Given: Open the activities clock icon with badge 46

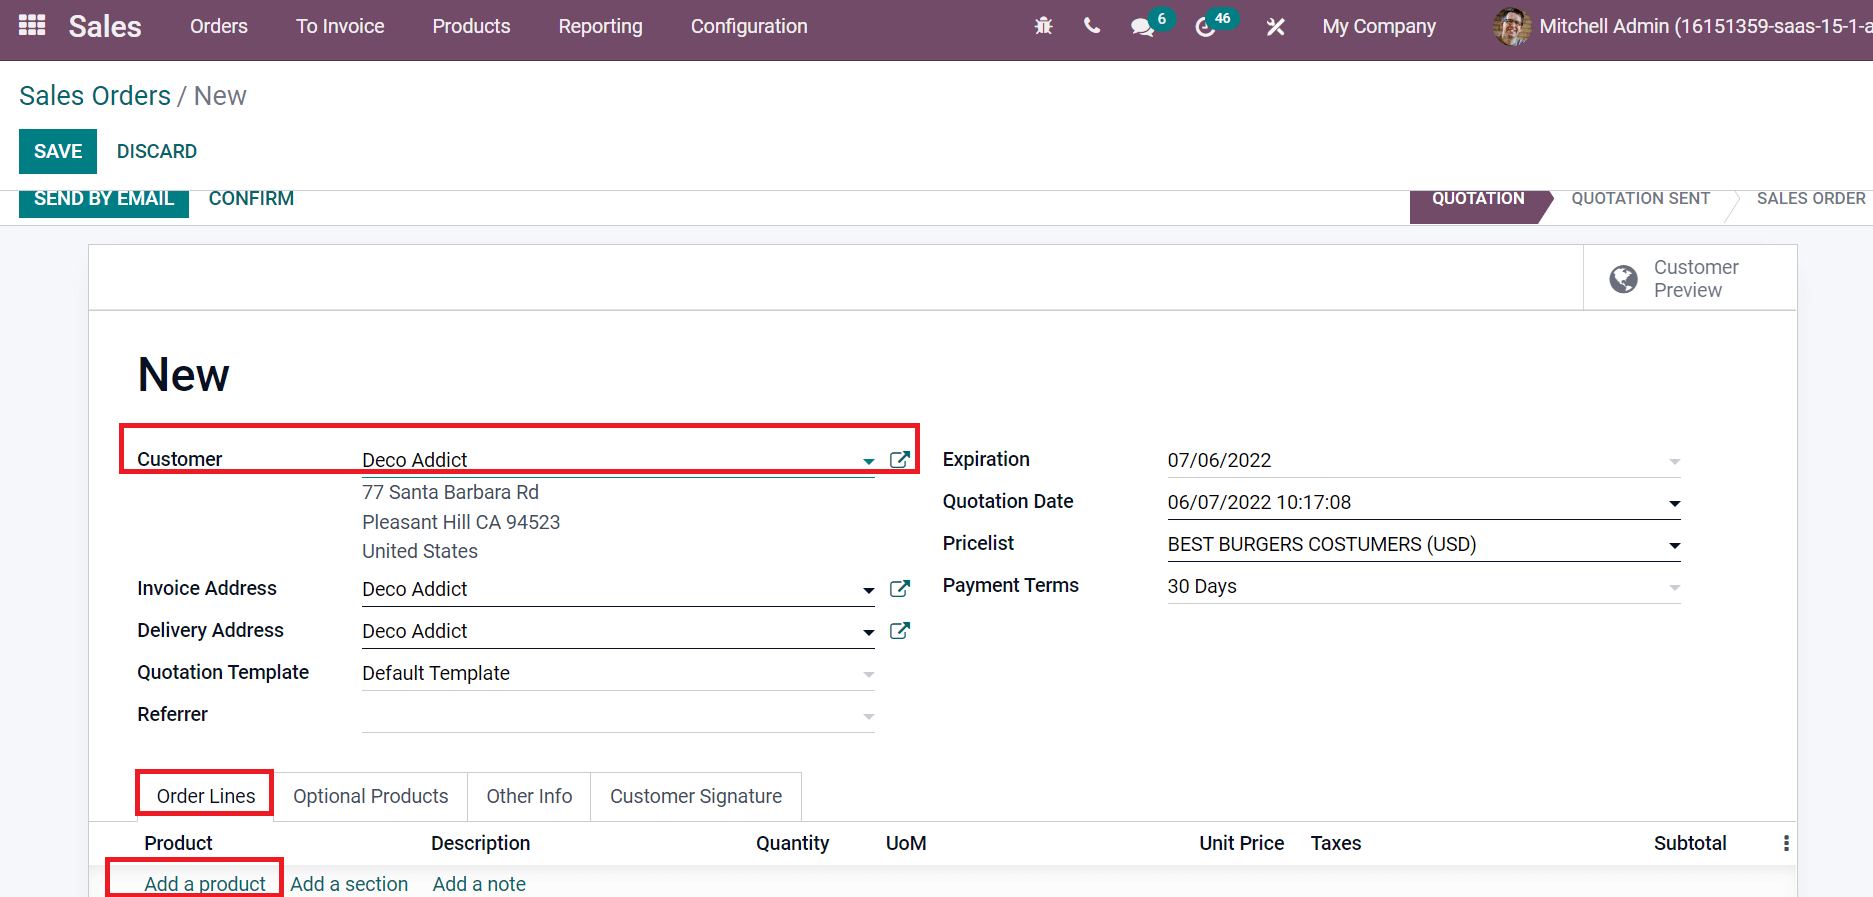Looking at the screenshot, I should (1205, 27).
